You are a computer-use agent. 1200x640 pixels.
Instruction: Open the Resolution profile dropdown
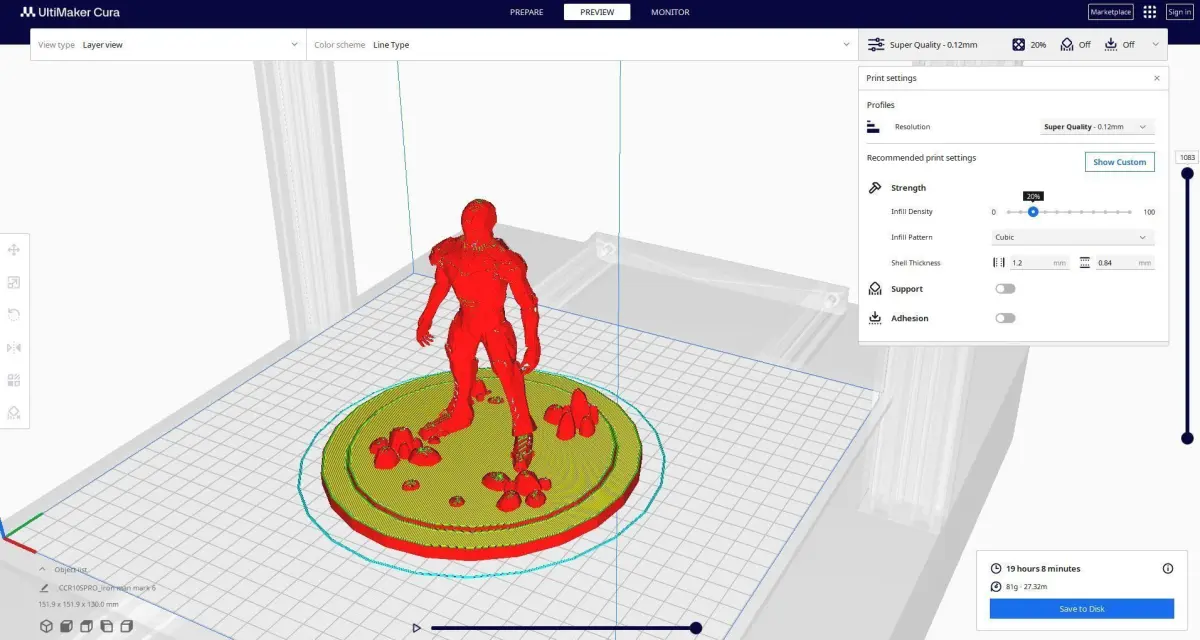click(1097, 127)
